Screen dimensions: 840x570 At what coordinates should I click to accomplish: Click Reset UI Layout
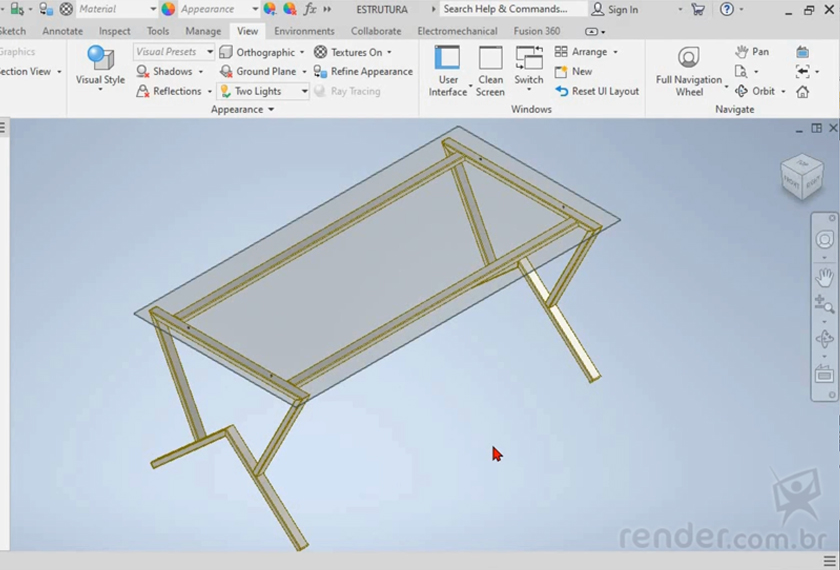[597, 91]
